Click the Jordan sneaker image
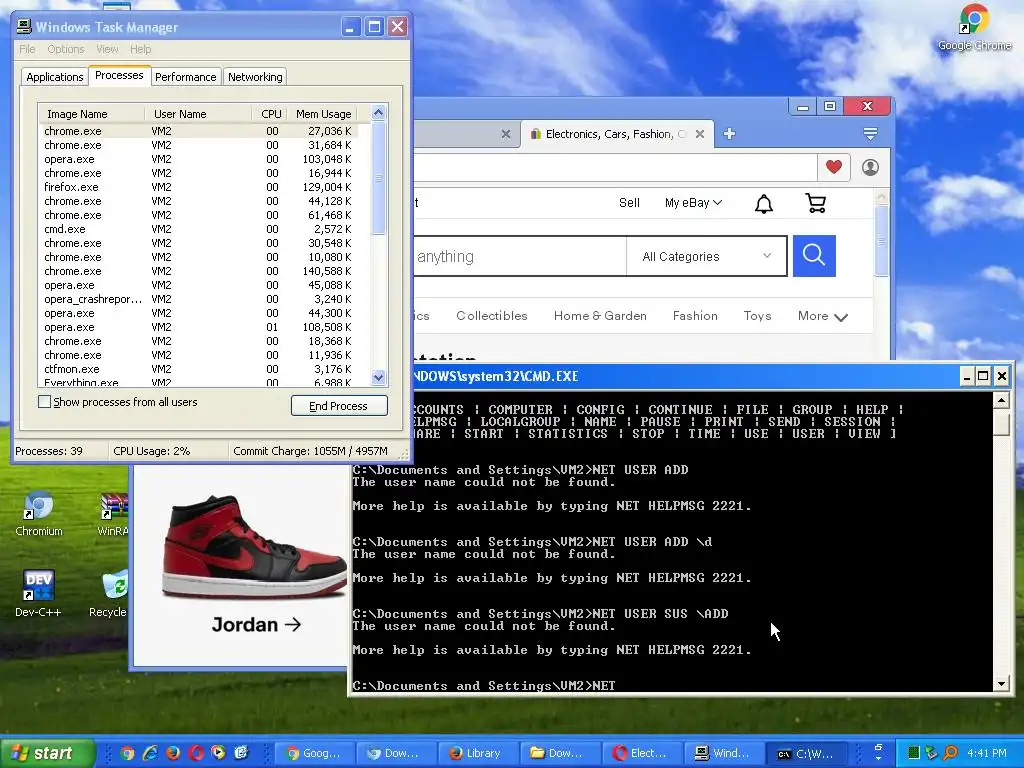Screen dimensions: 1024x768 coord(255,547)
